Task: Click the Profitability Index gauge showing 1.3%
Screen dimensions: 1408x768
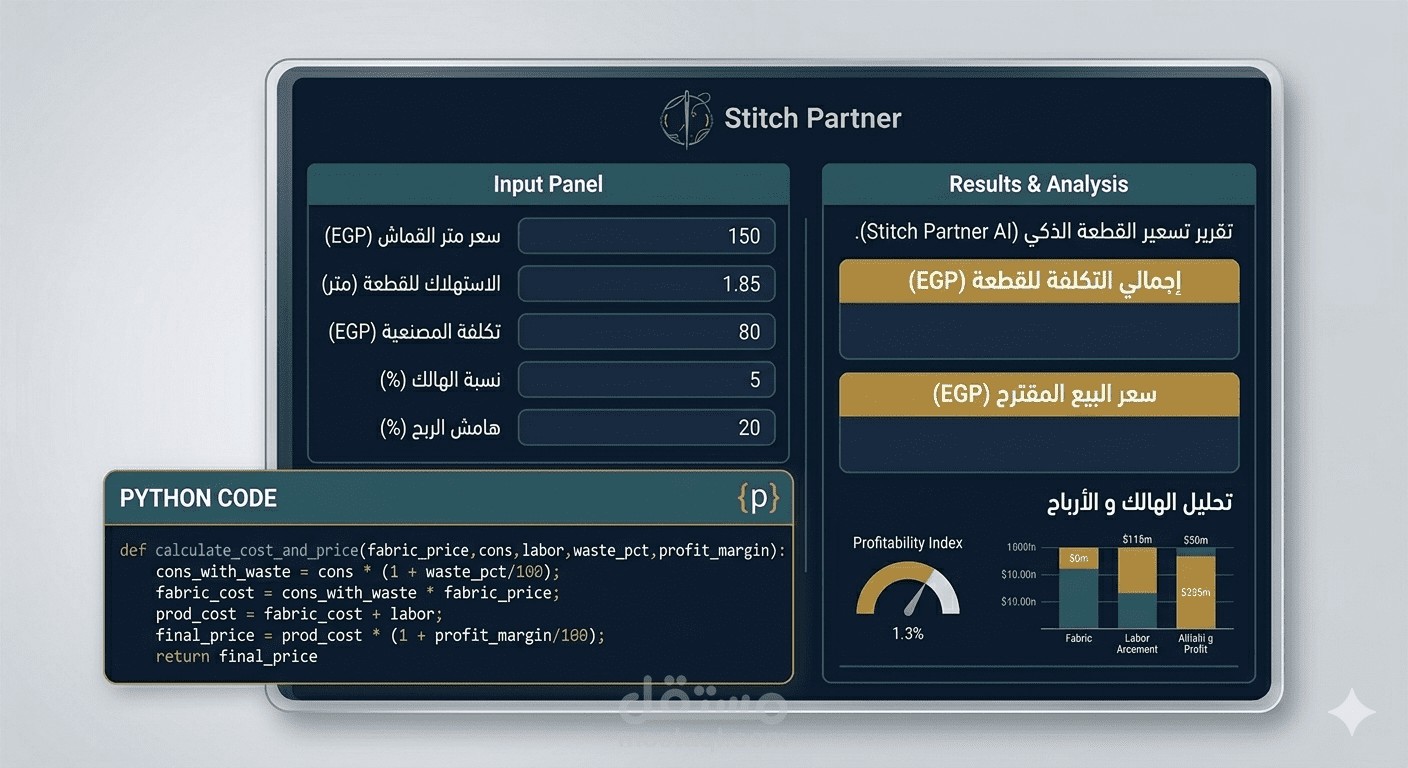Action: pos(907,592)
